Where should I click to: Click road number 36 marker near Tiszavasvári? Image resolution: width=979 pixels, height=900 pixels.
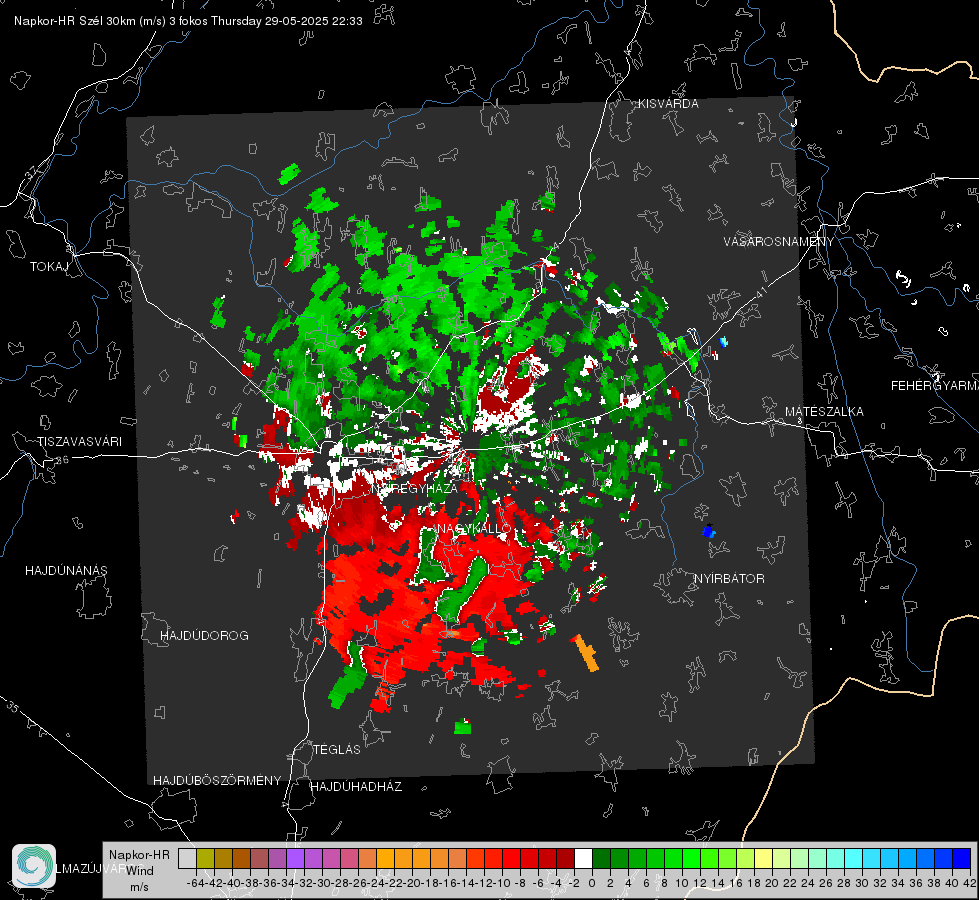pos(62,460)
